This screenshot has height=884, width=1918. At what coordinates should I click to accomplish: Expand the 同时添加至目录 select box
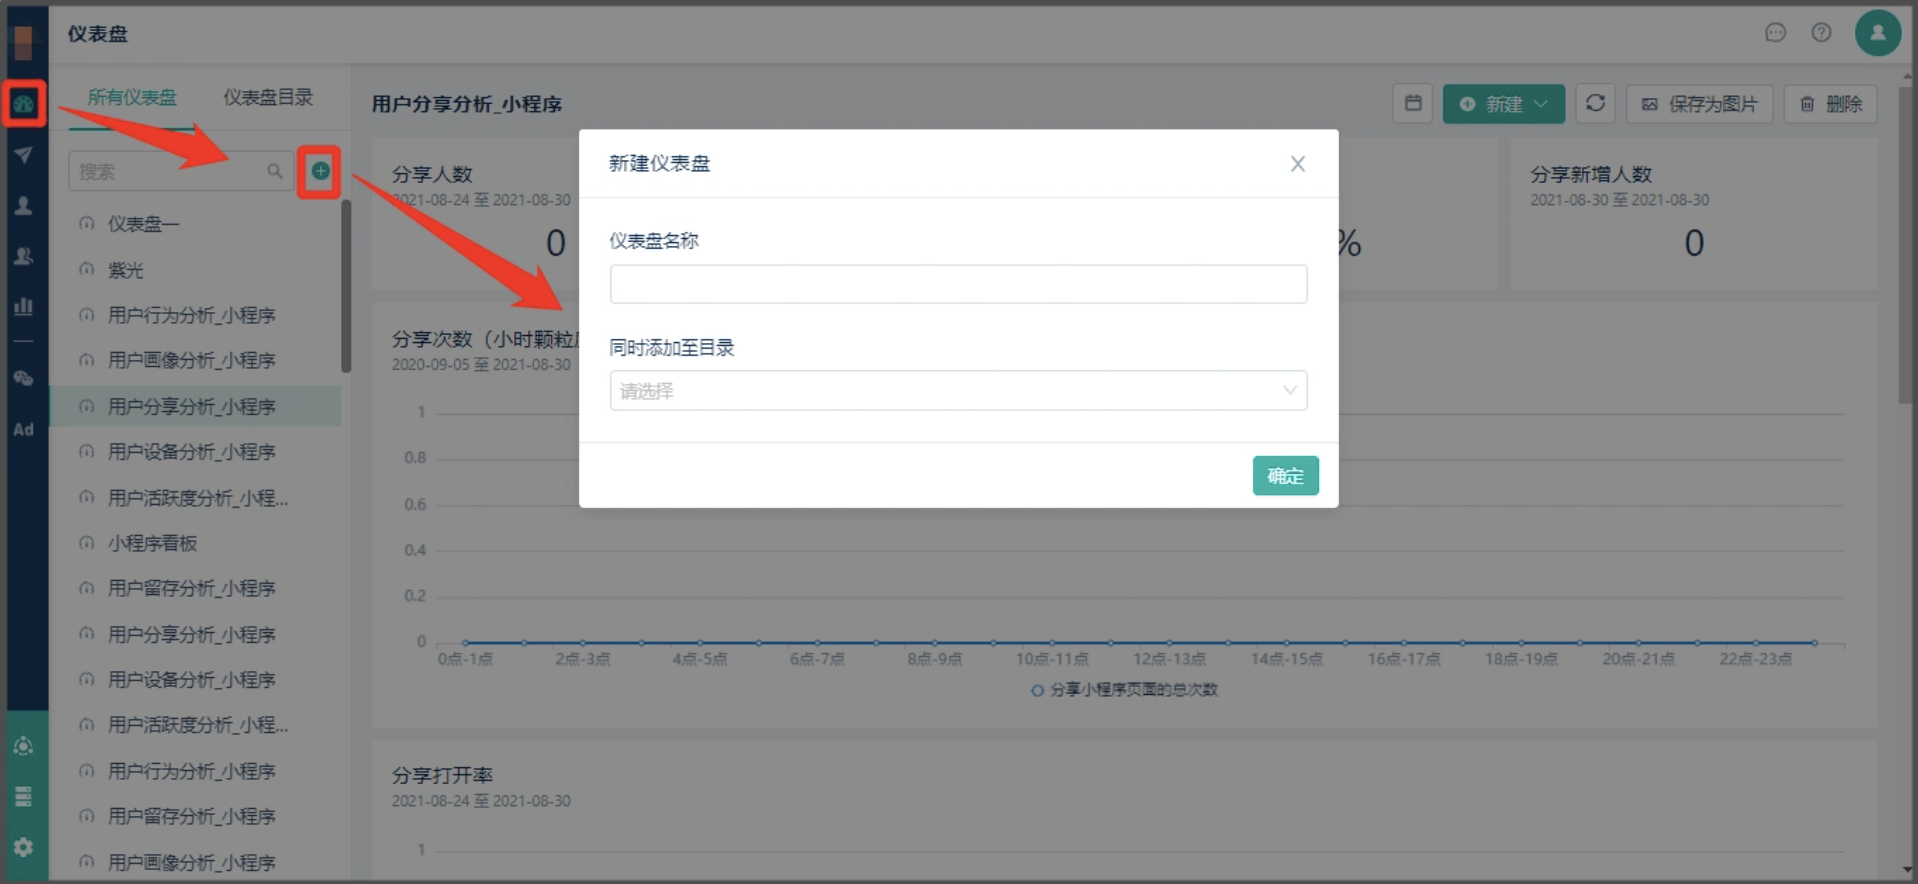(958, 390)
